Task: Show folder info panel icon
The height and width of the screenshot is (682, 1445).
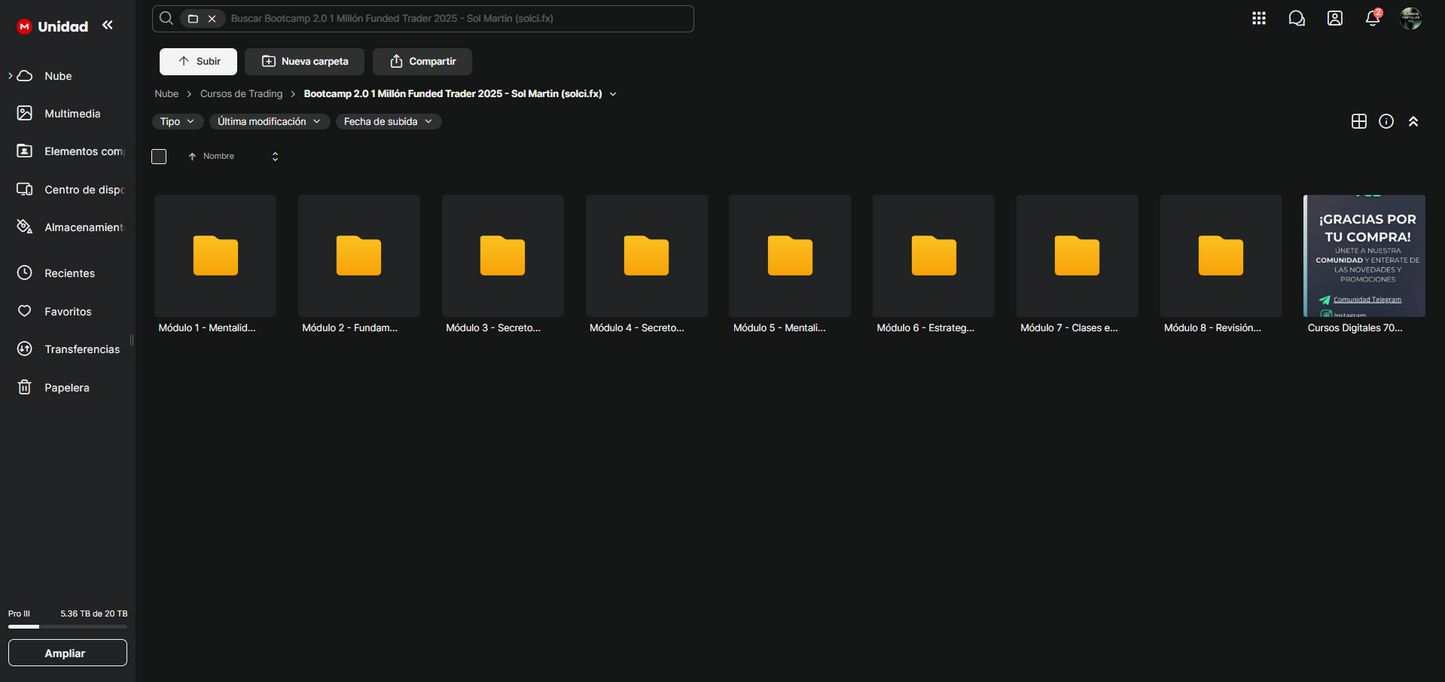Action: click(1386, 121)
